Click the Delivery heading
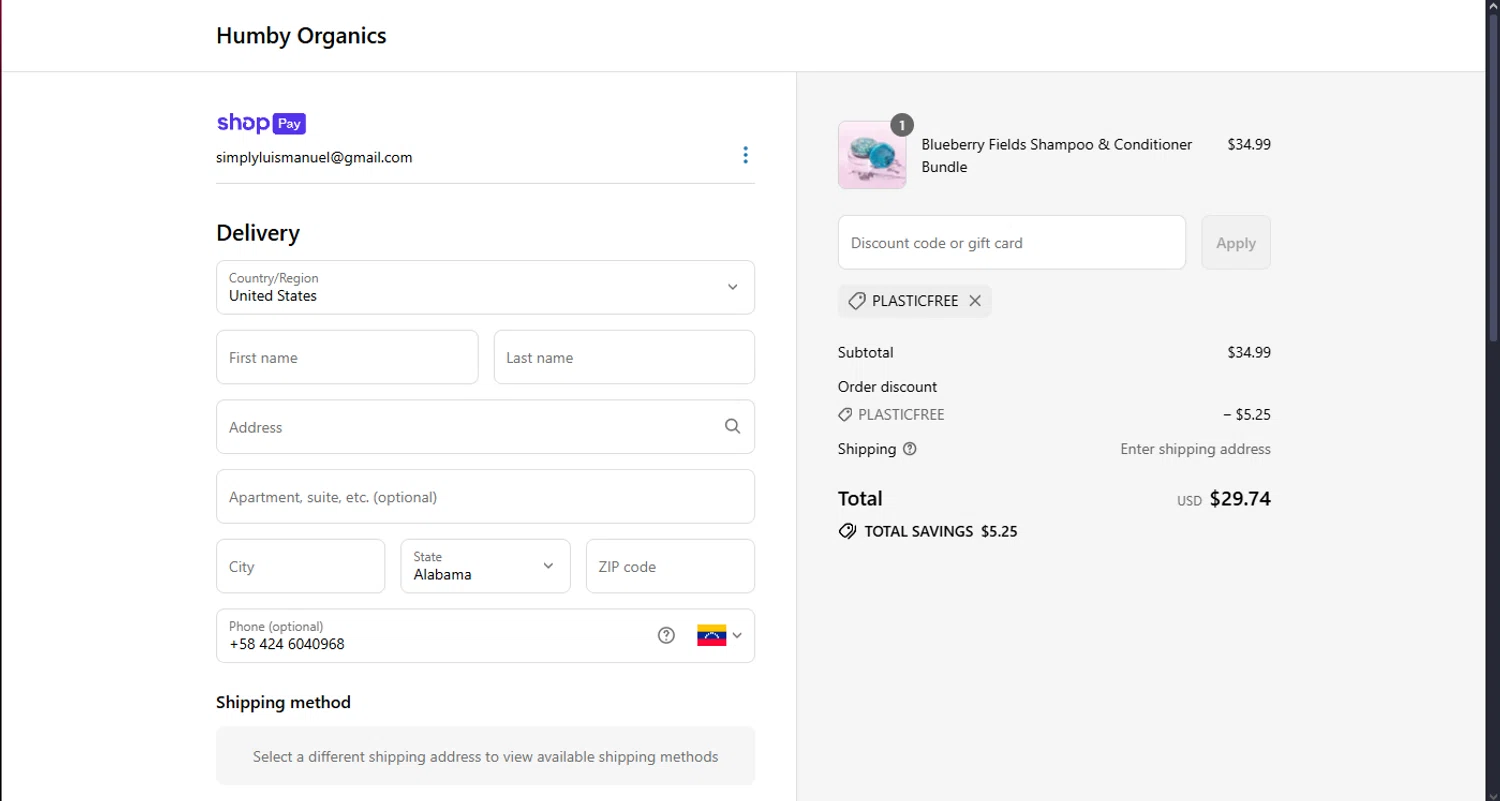The height and width of the screenshot is (801, 1500). (x=258, y=232)
